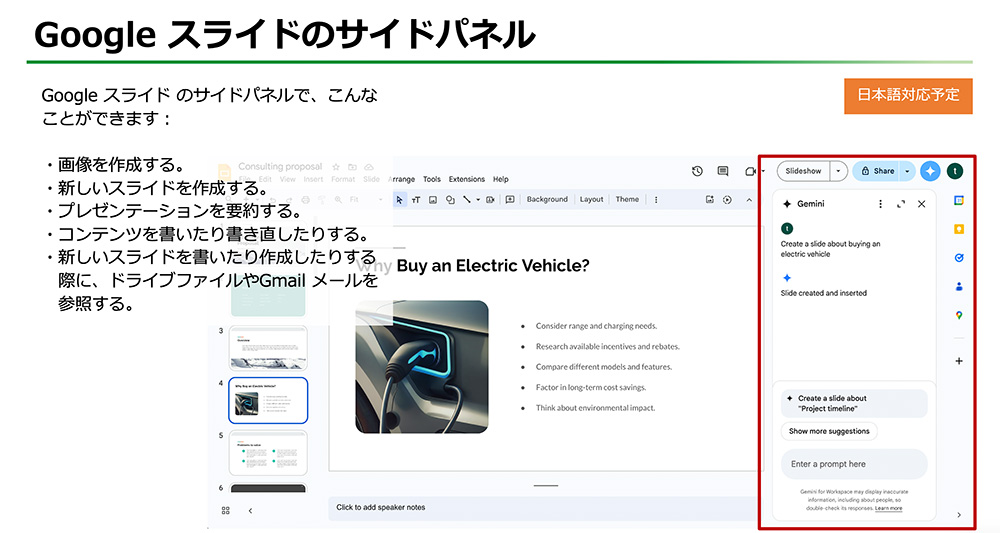Click the image generation icon in toolbar
The width and height of the screenshot is (1000, 533).
(x=709, y=200)
